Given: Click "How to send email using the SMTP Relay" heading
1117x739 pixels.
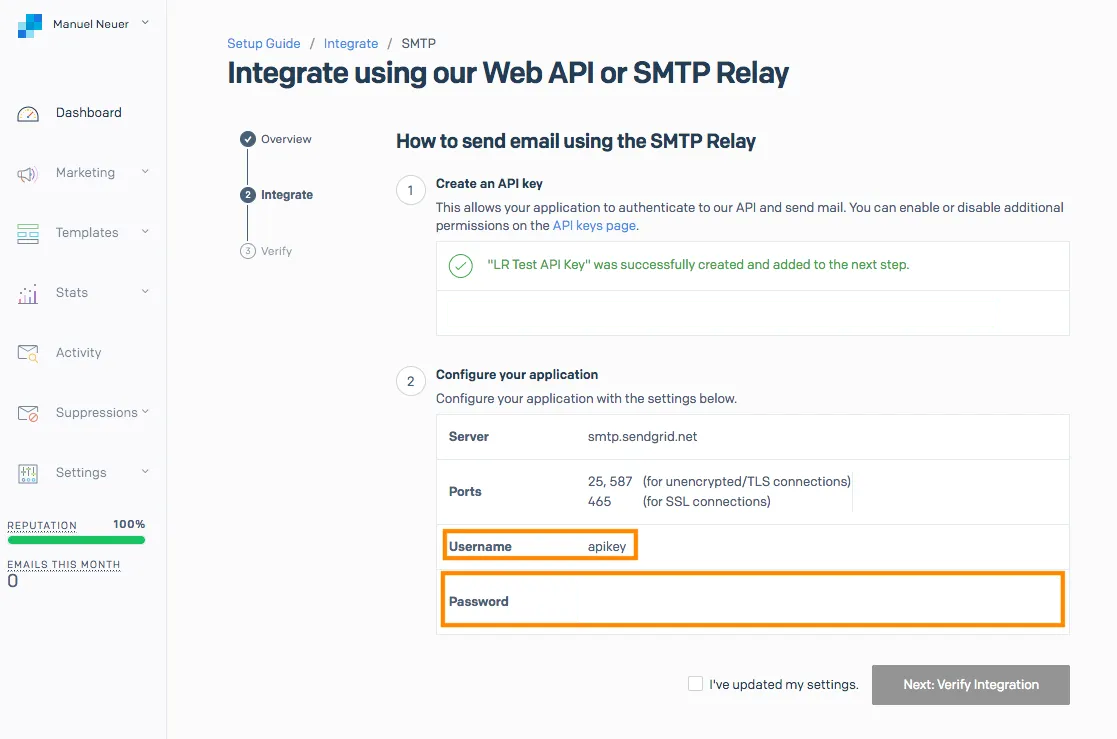Looking at the screenshot, I should [x=576, y=141].
